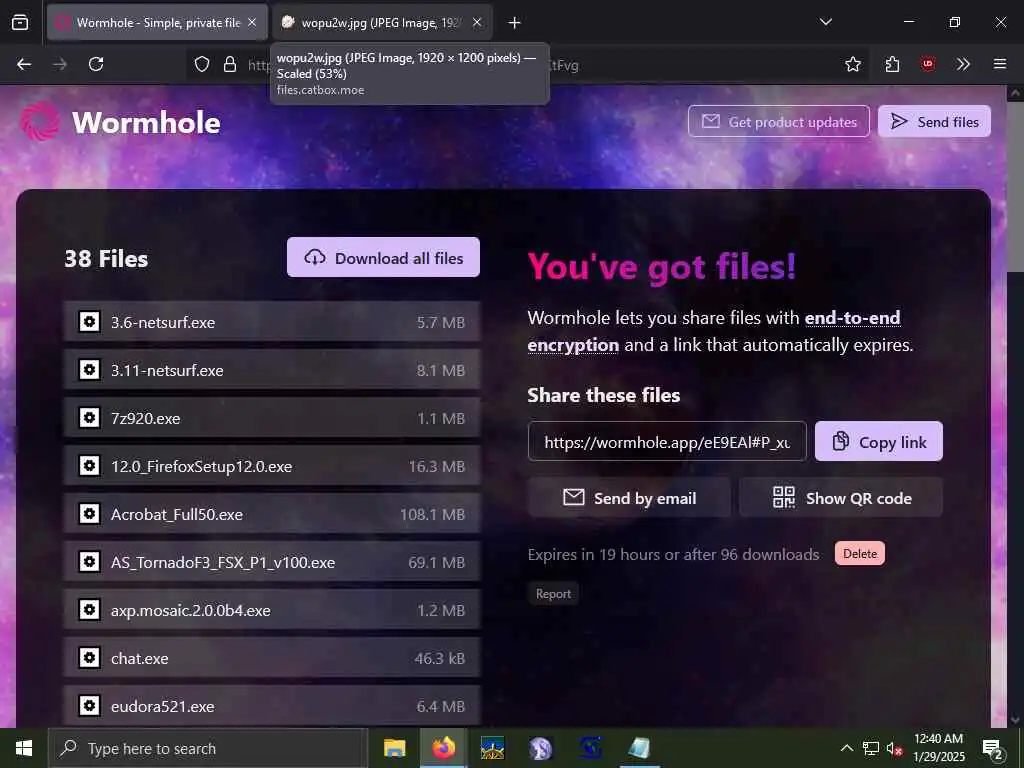Select 12.0_FirefoxSetup12.0.exe file name
This screenshot has height=768, width=1024.
201,467
